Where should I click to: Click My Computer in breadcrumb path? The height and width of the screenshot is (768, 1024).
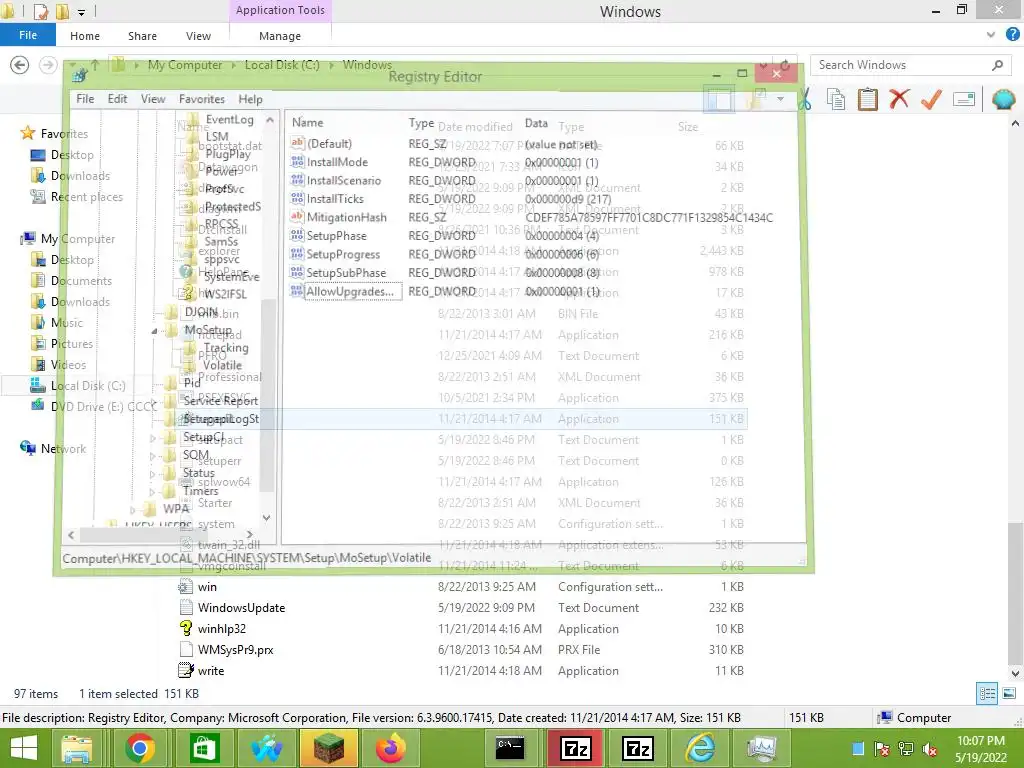[x=185, y=65]
